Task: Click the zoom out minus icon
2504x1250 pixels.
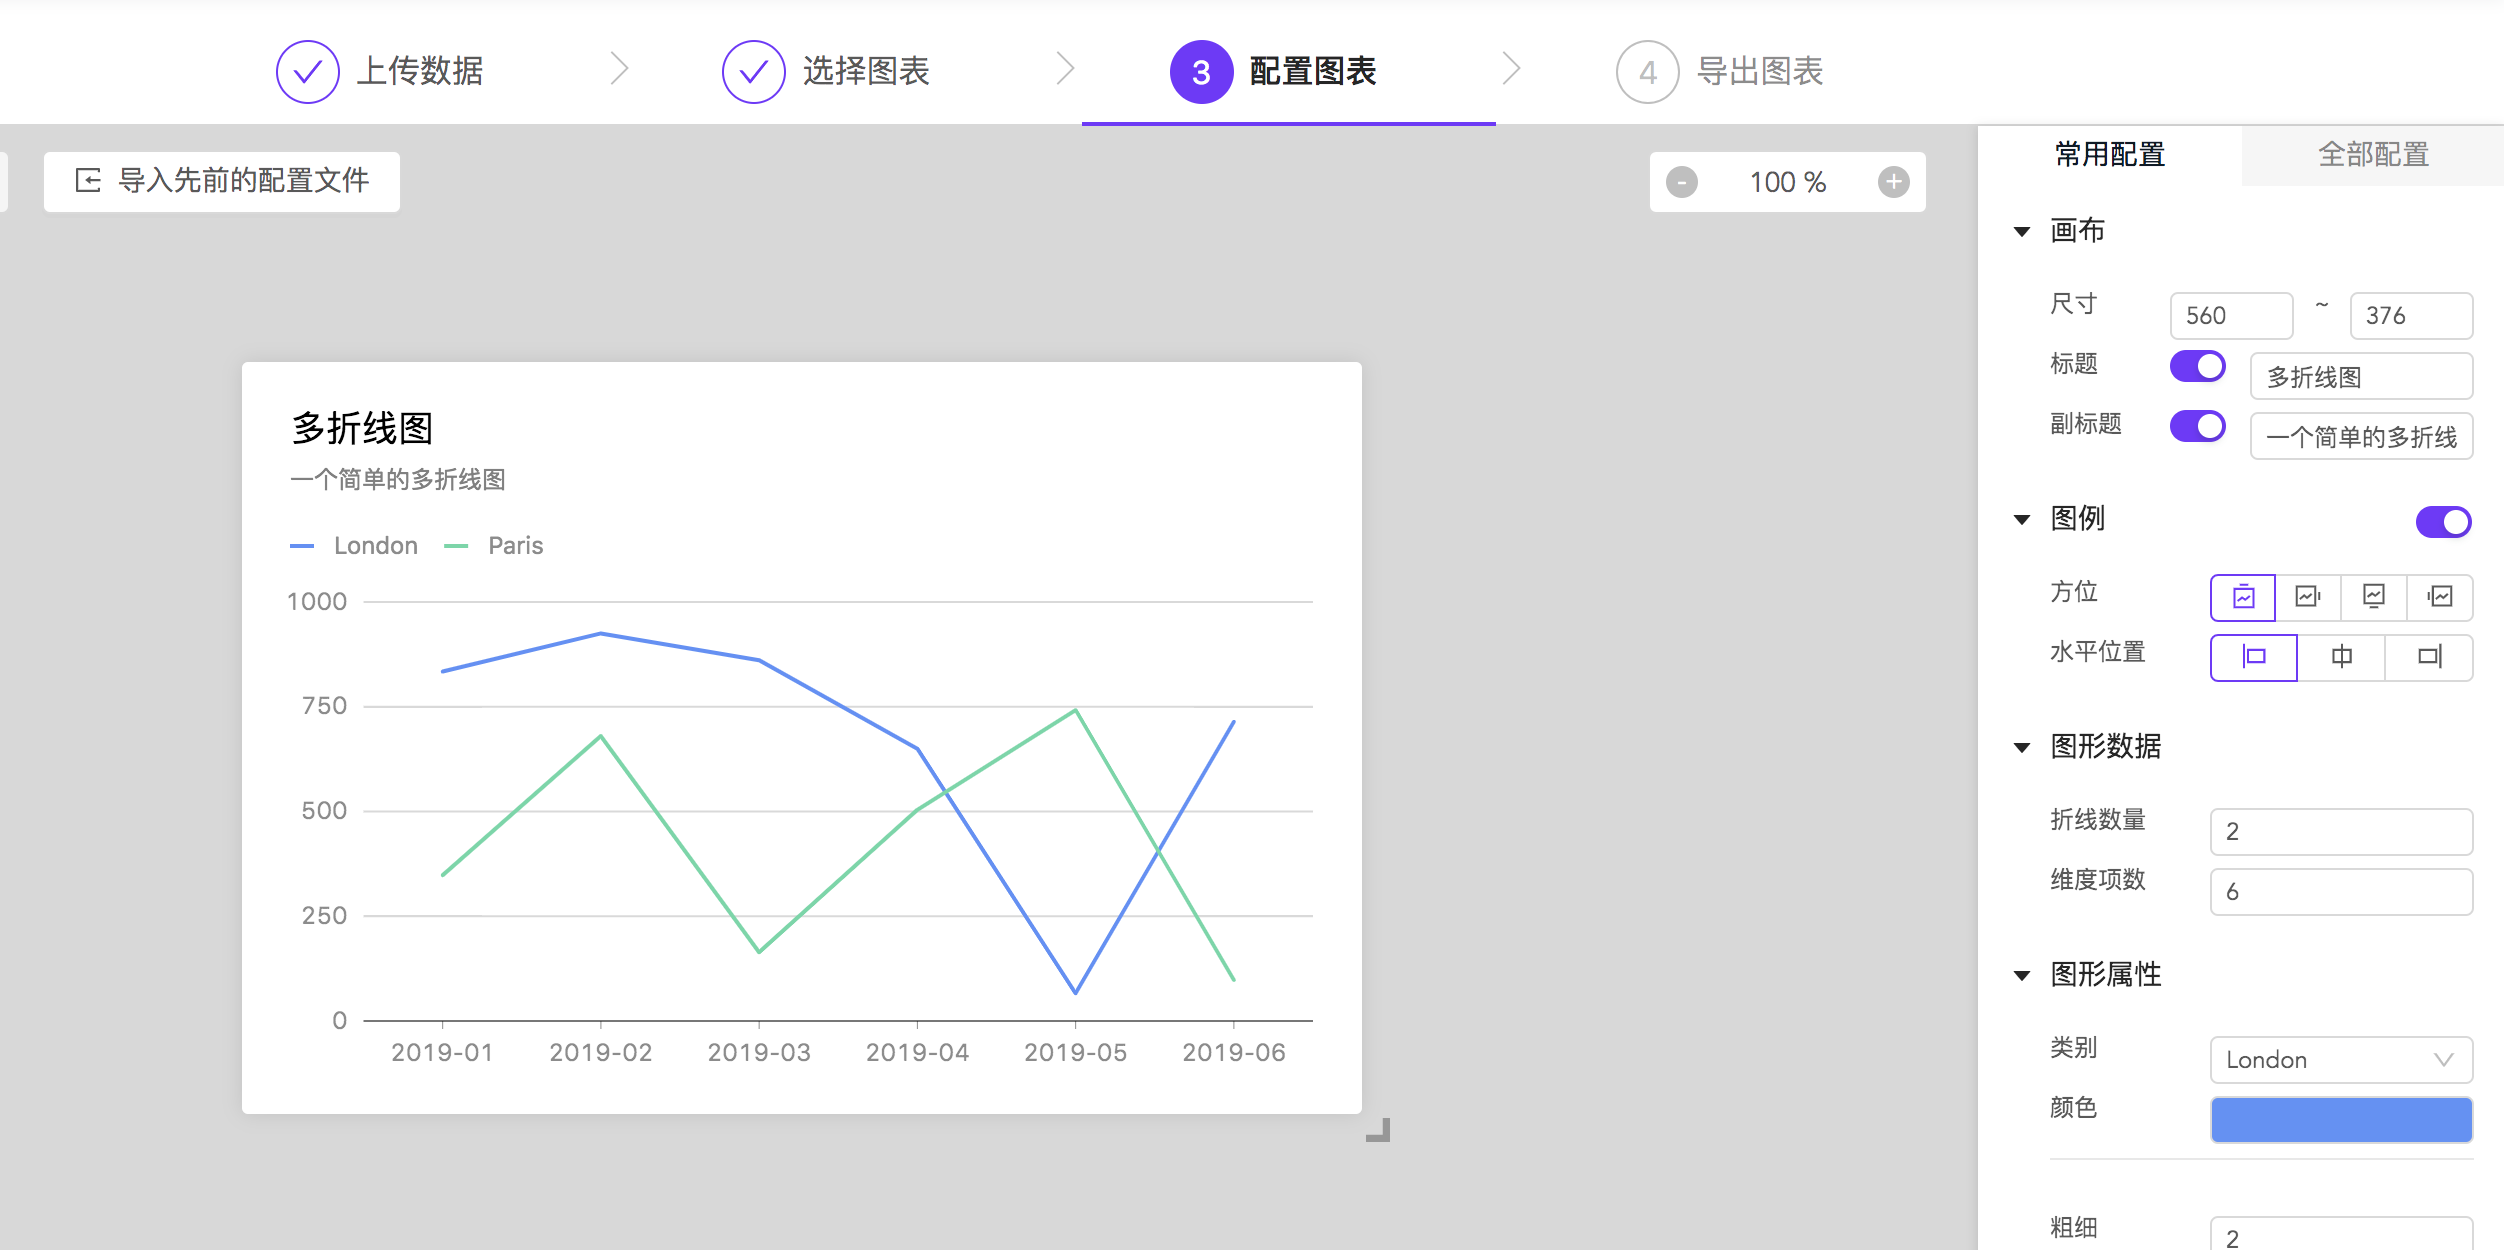Action: click(x=1682, y=182)
